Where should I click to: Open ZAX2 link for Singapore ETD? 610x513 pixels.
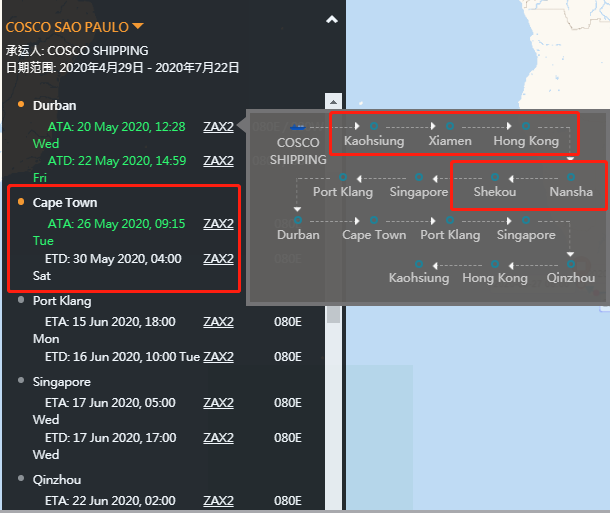coord(218,438)
